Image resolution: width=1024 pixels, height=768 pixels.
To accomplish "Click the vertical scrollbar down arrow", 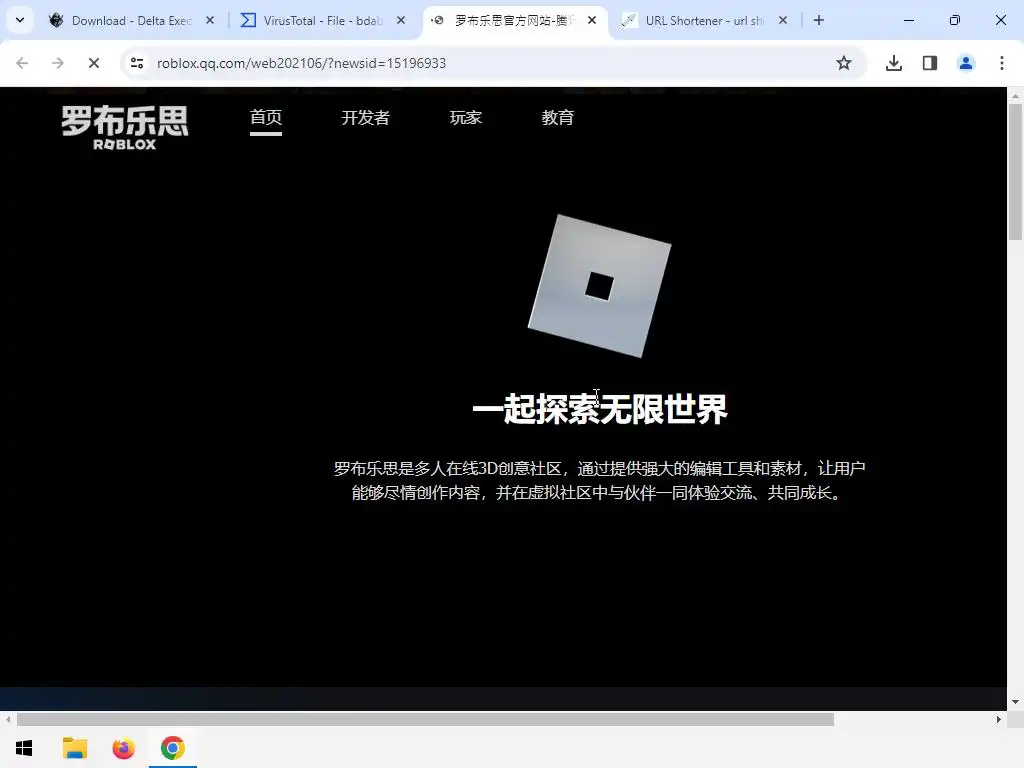I will [x=1015, y=702].
